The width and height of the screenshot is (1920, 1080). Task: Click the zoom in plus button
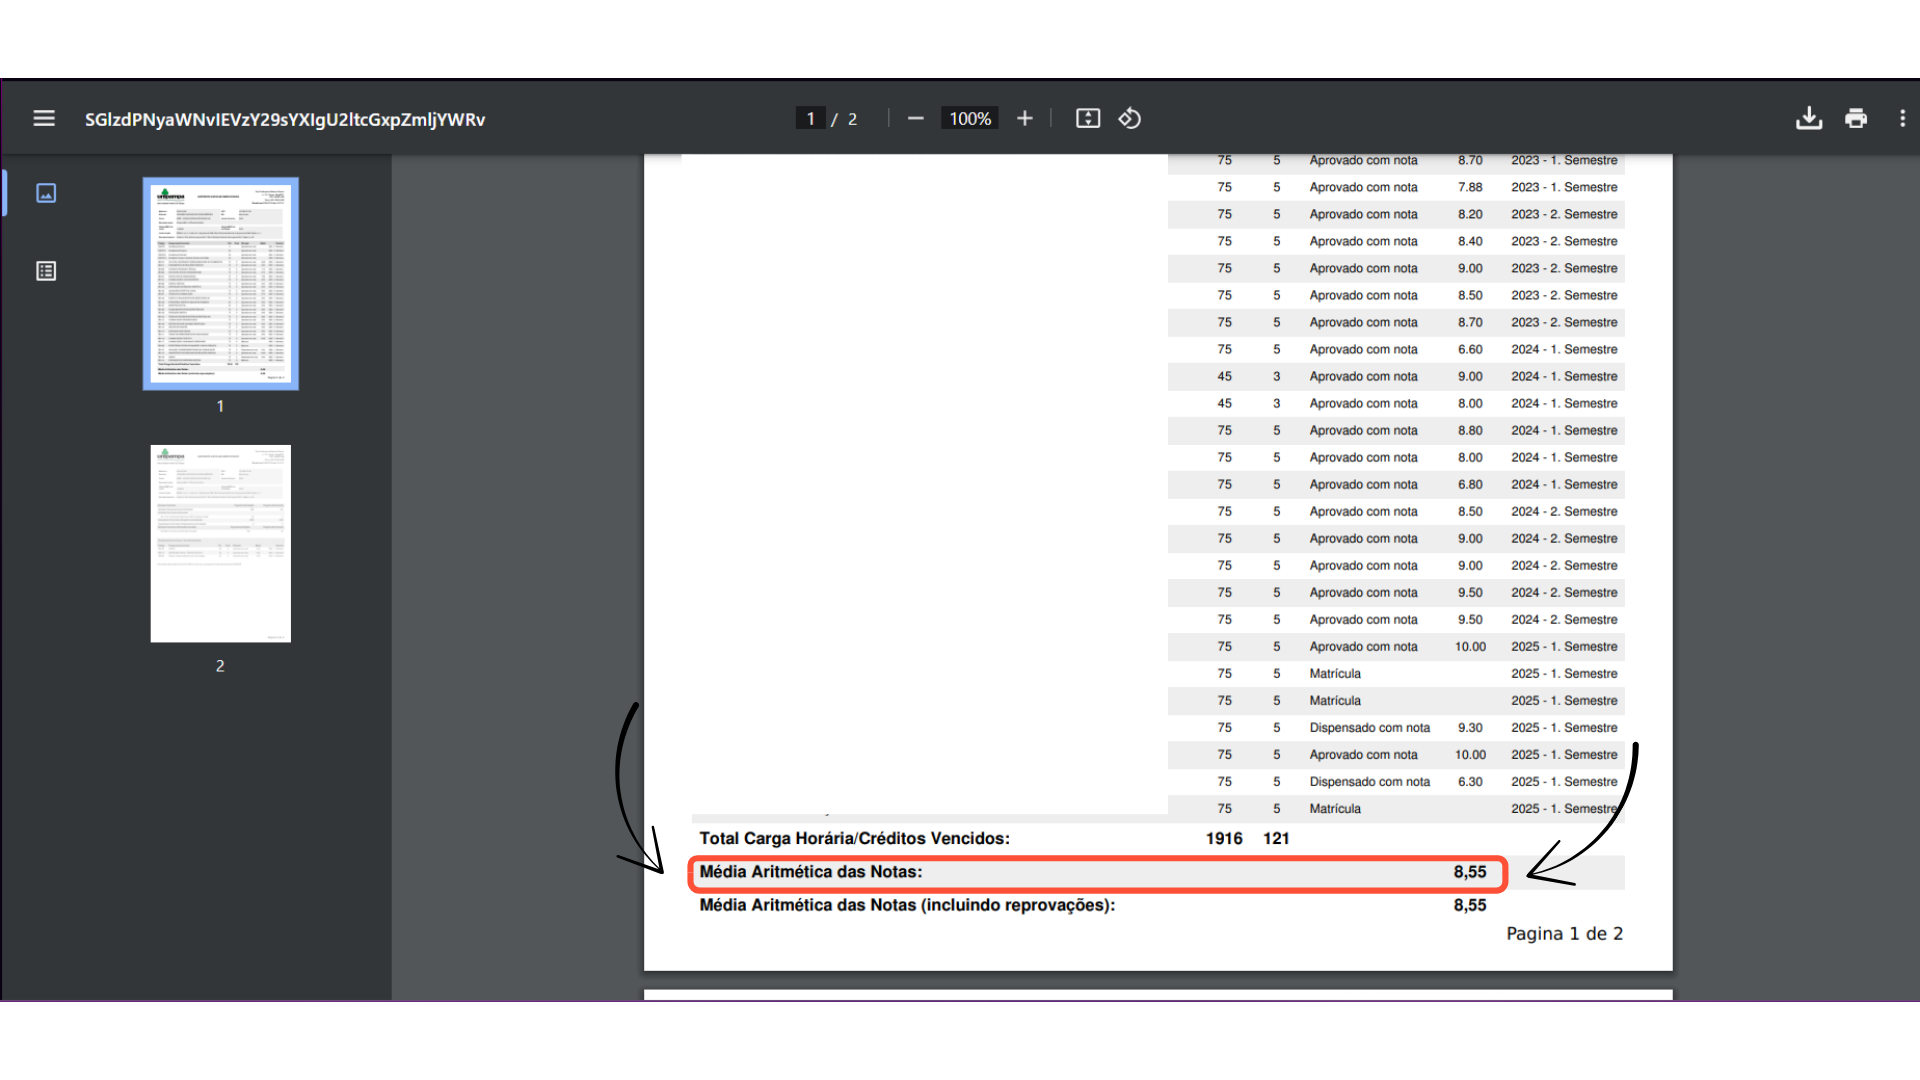(x=1024, y=118)
